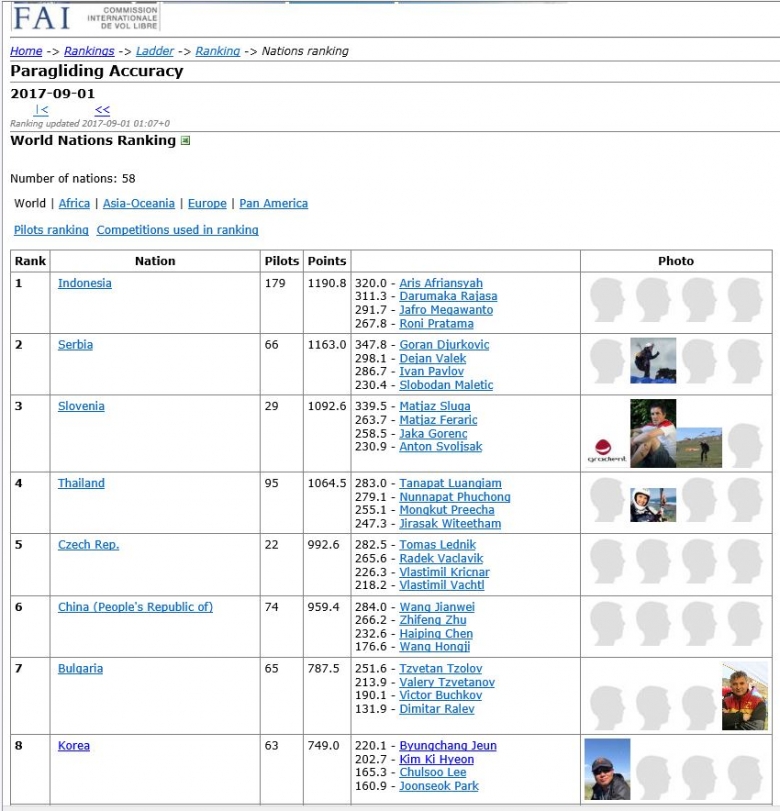The height and width of the screenshot is (811, 780).
Task: Open pilot Anton Svoljsak
Action: 441,446
